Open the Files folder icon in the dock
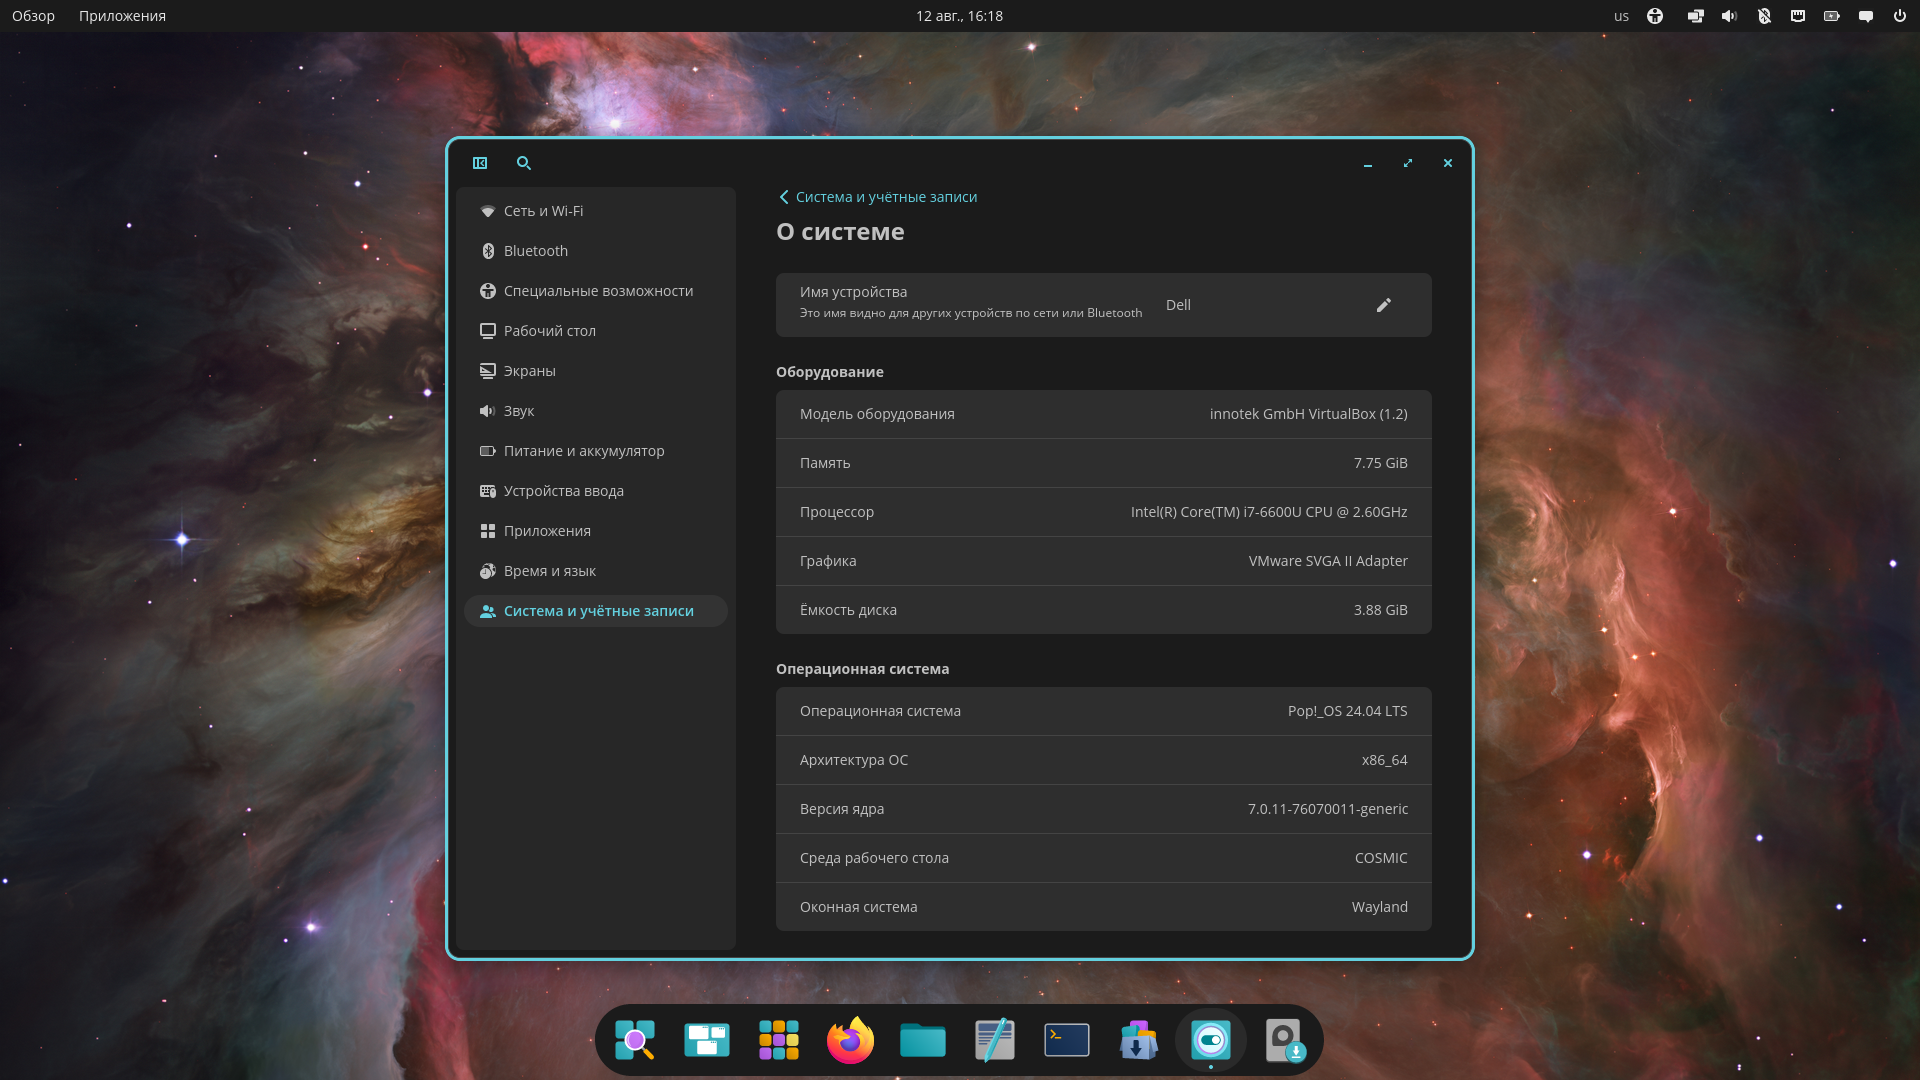This screenshot has height=1080, width=1920. tap(923, 1040)
